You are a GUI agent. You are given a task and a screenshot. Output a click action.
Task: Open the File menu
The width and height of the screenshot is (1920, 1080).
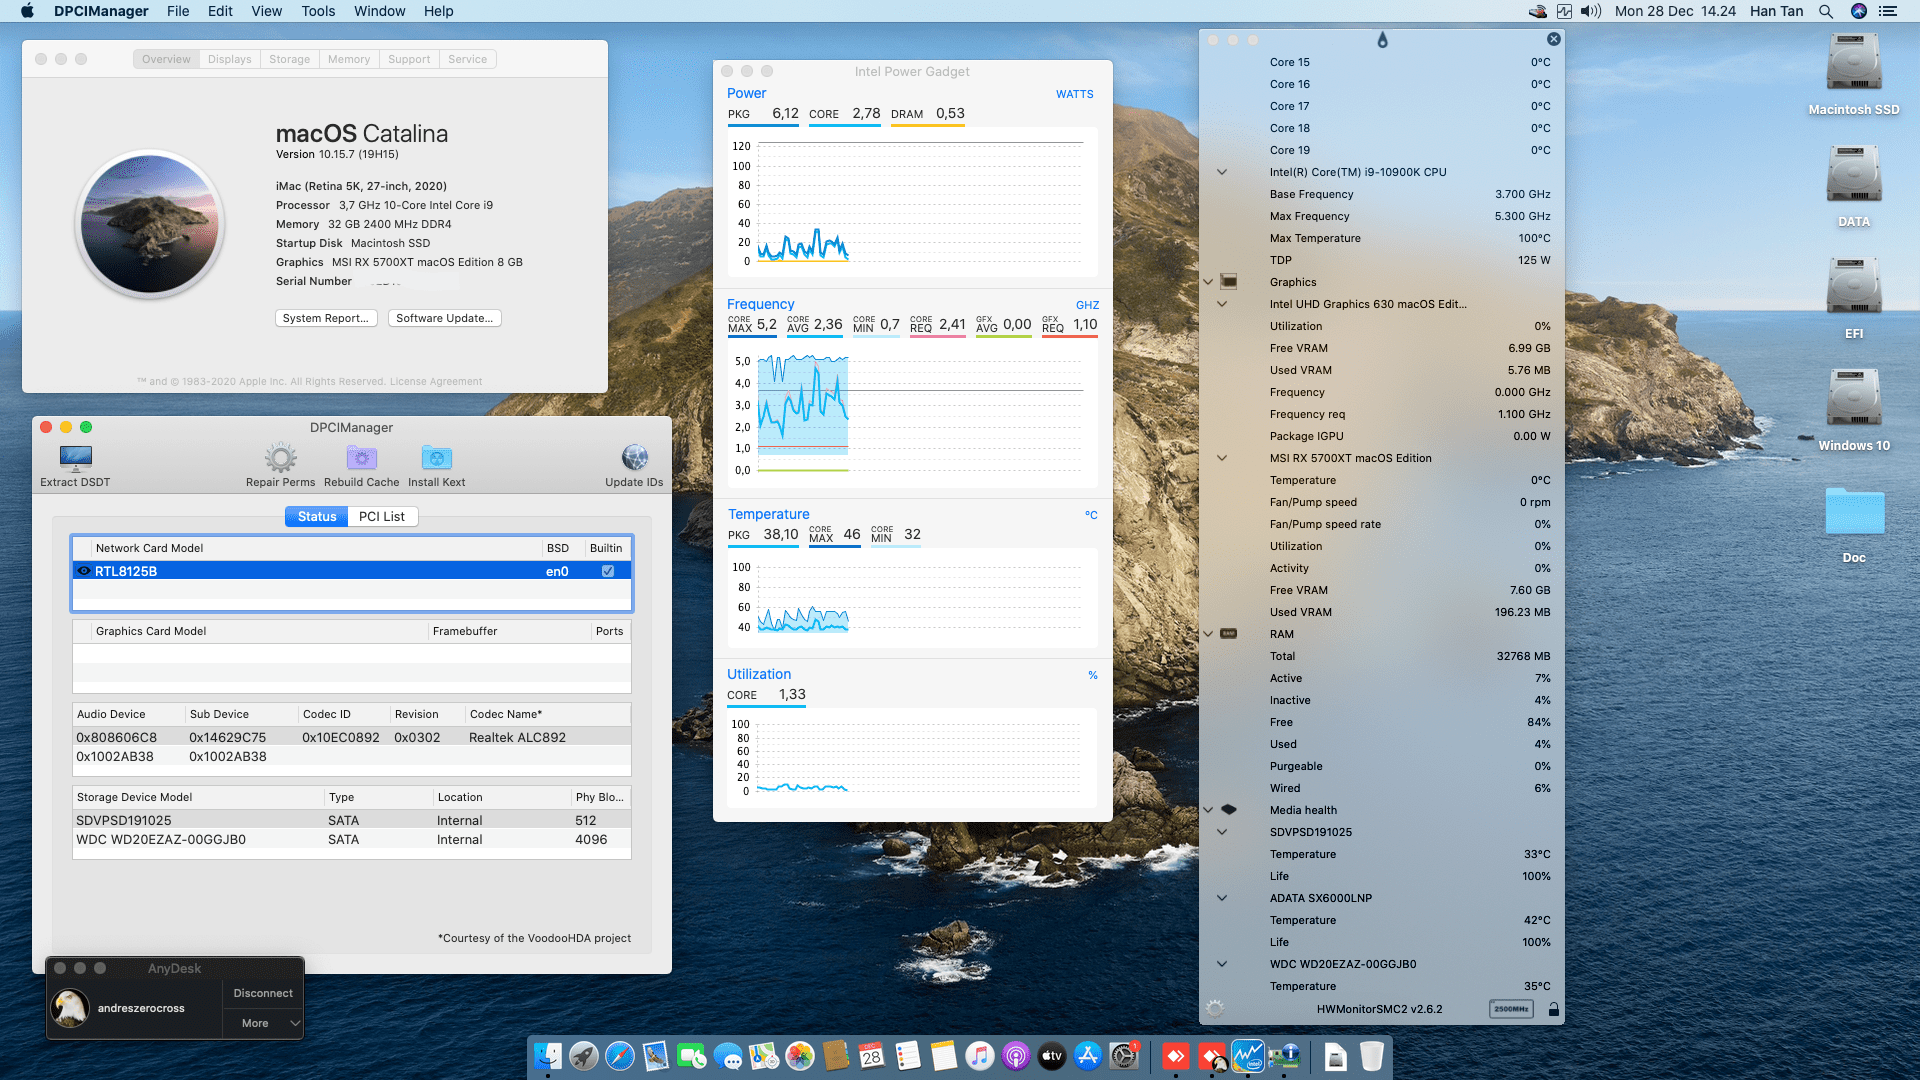(178, 11)
